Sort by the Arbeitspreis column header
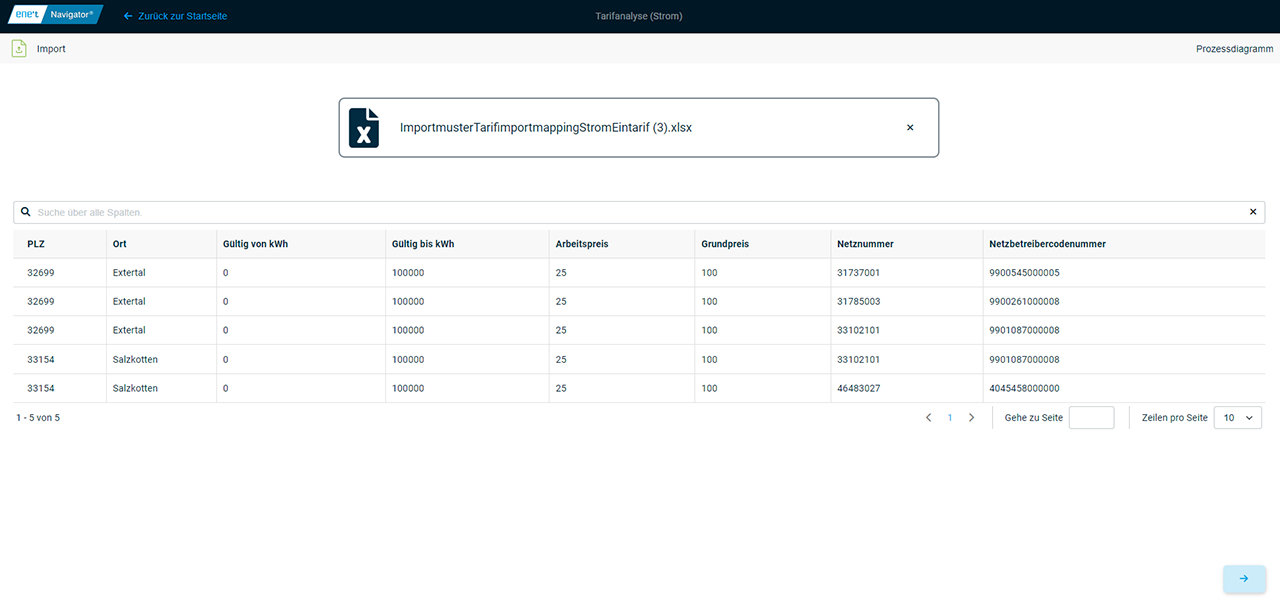This screenshot has height=606, width=1280. (582, 244)
